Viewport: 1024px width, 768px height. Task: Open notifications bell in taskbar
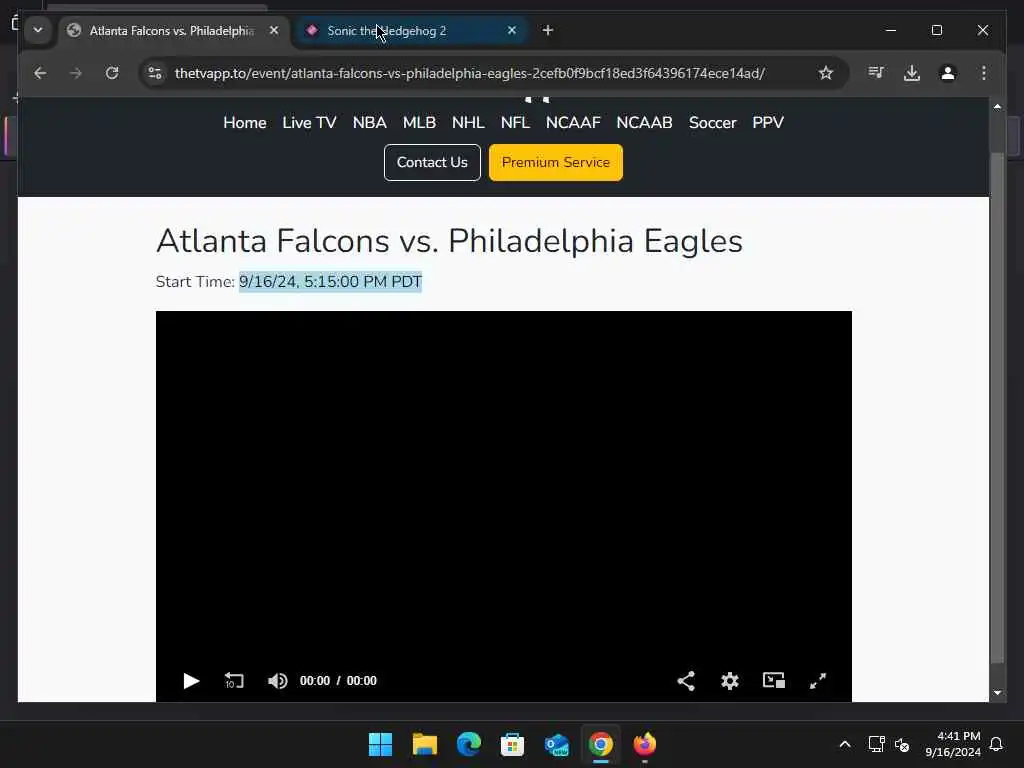[996, 744]
